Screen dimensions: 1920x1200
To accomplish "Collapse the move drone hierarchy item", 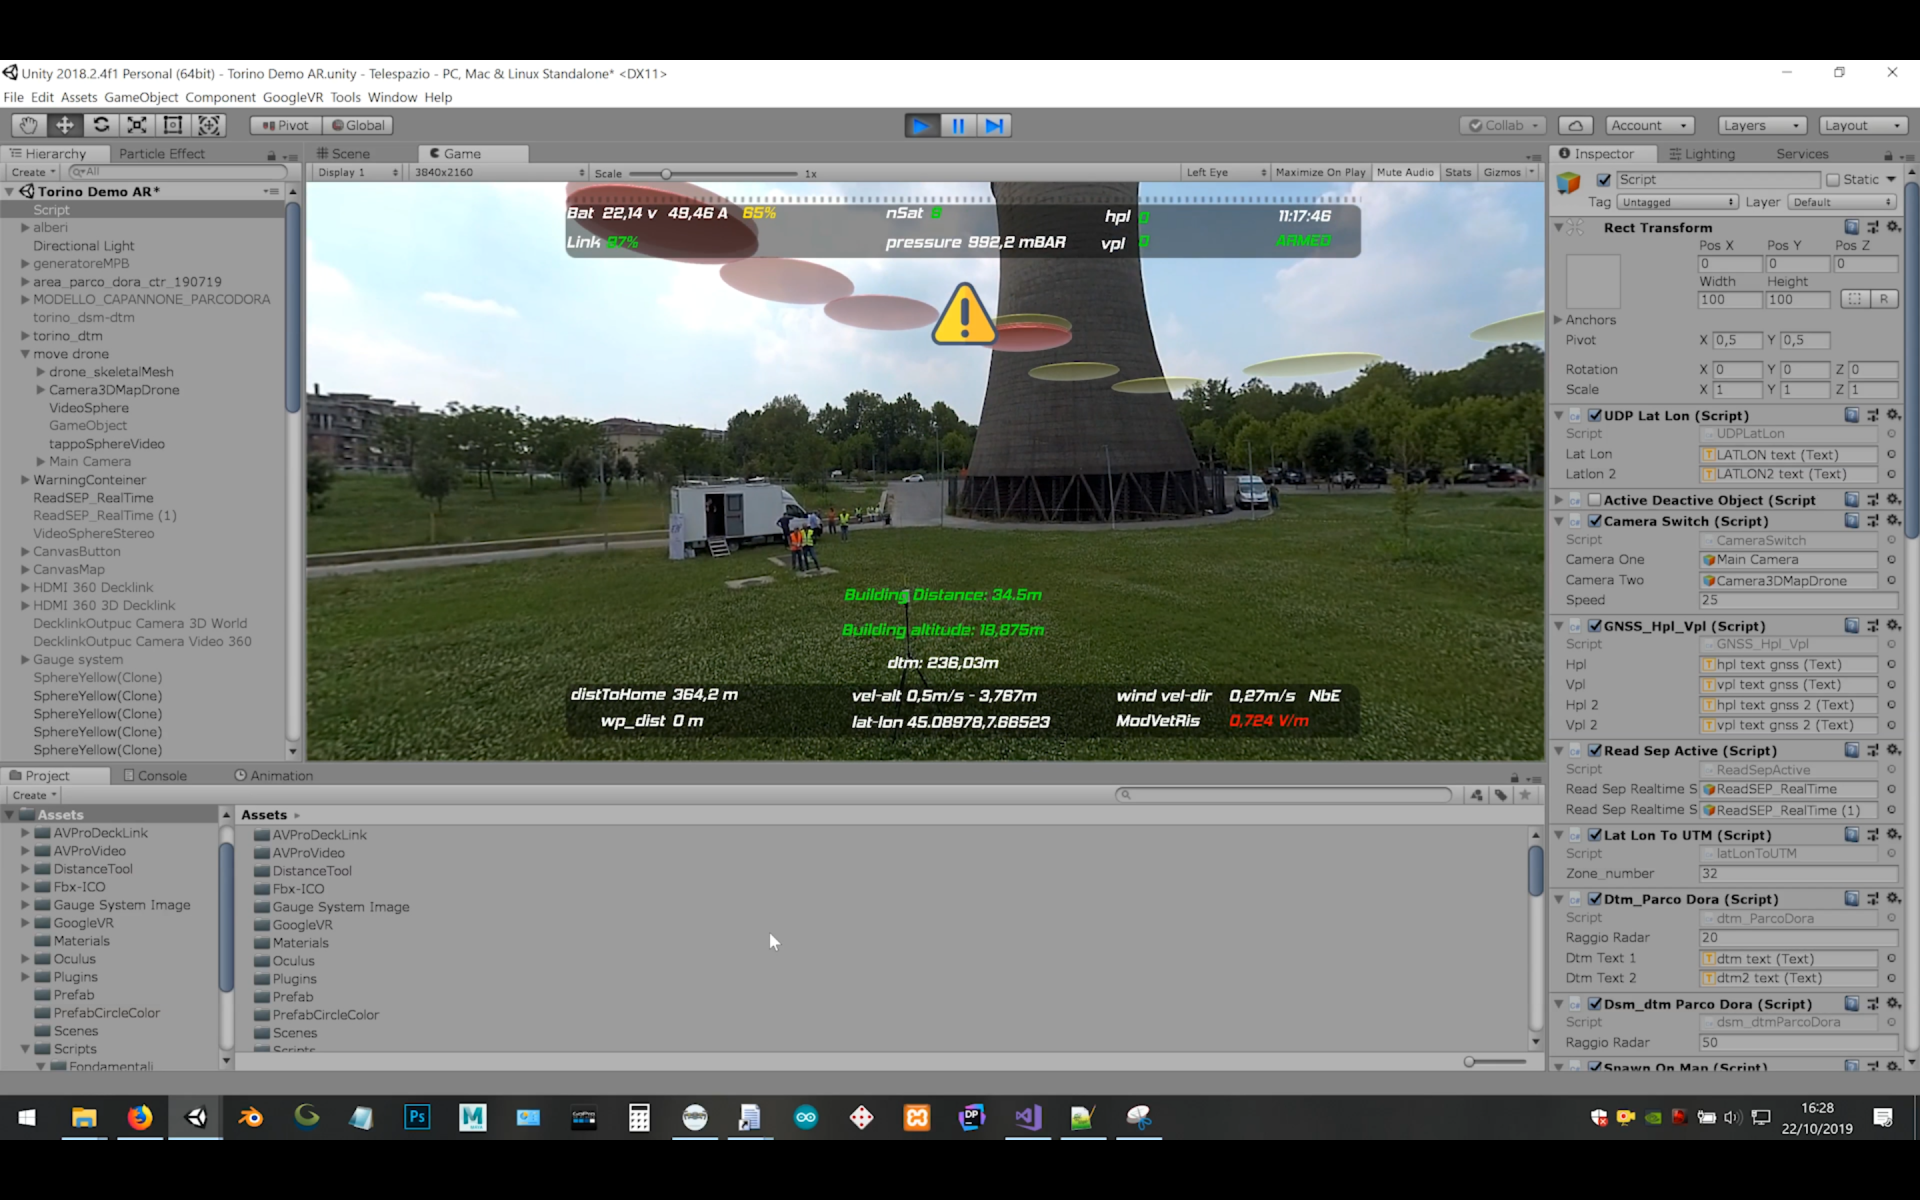I will [25, 354].
